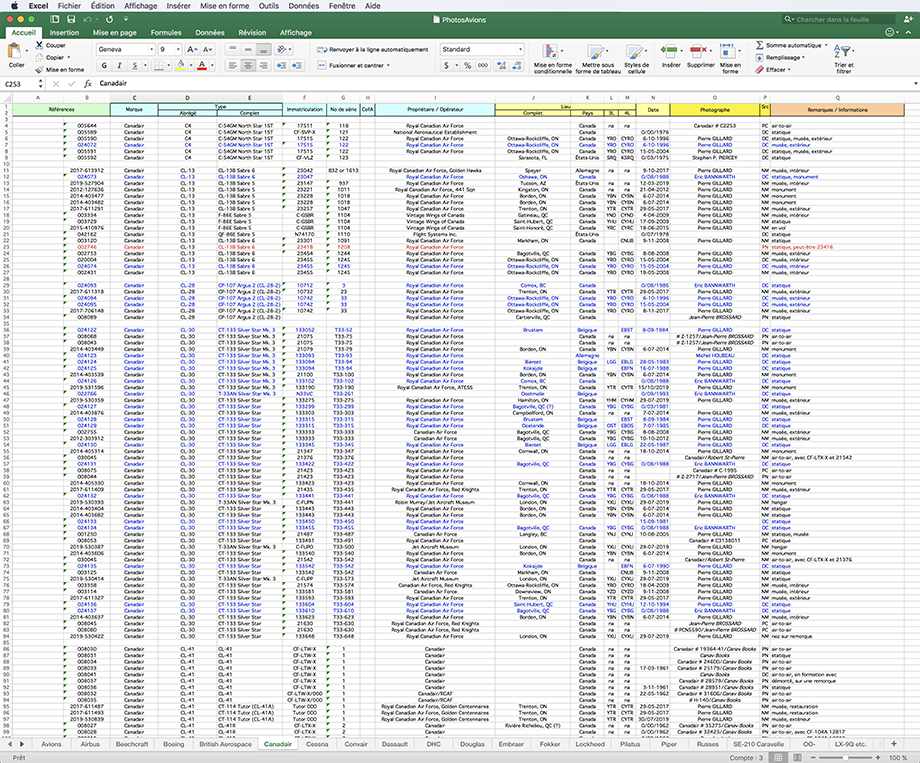Click the Supprimer cells icon
920x763 pixels.
coord(698,51)
